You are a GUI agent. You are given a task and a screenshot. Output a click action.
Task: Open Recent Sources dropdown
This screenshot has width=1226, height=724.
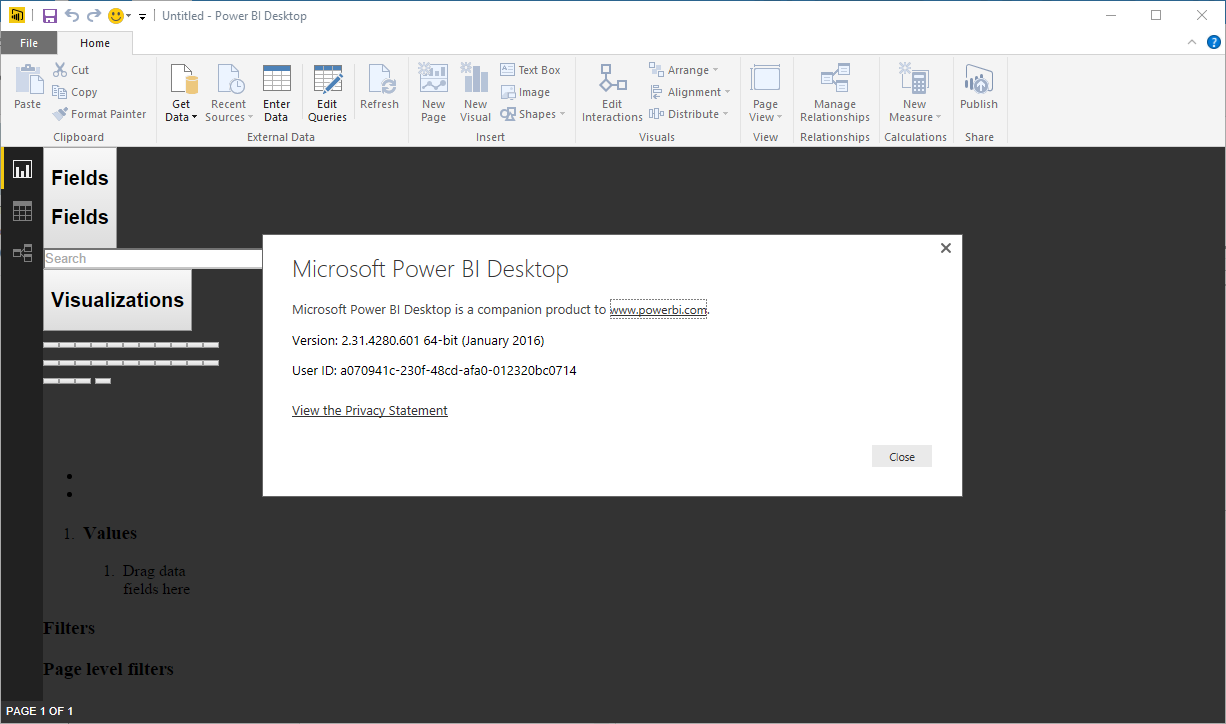[x=228, y=93]
